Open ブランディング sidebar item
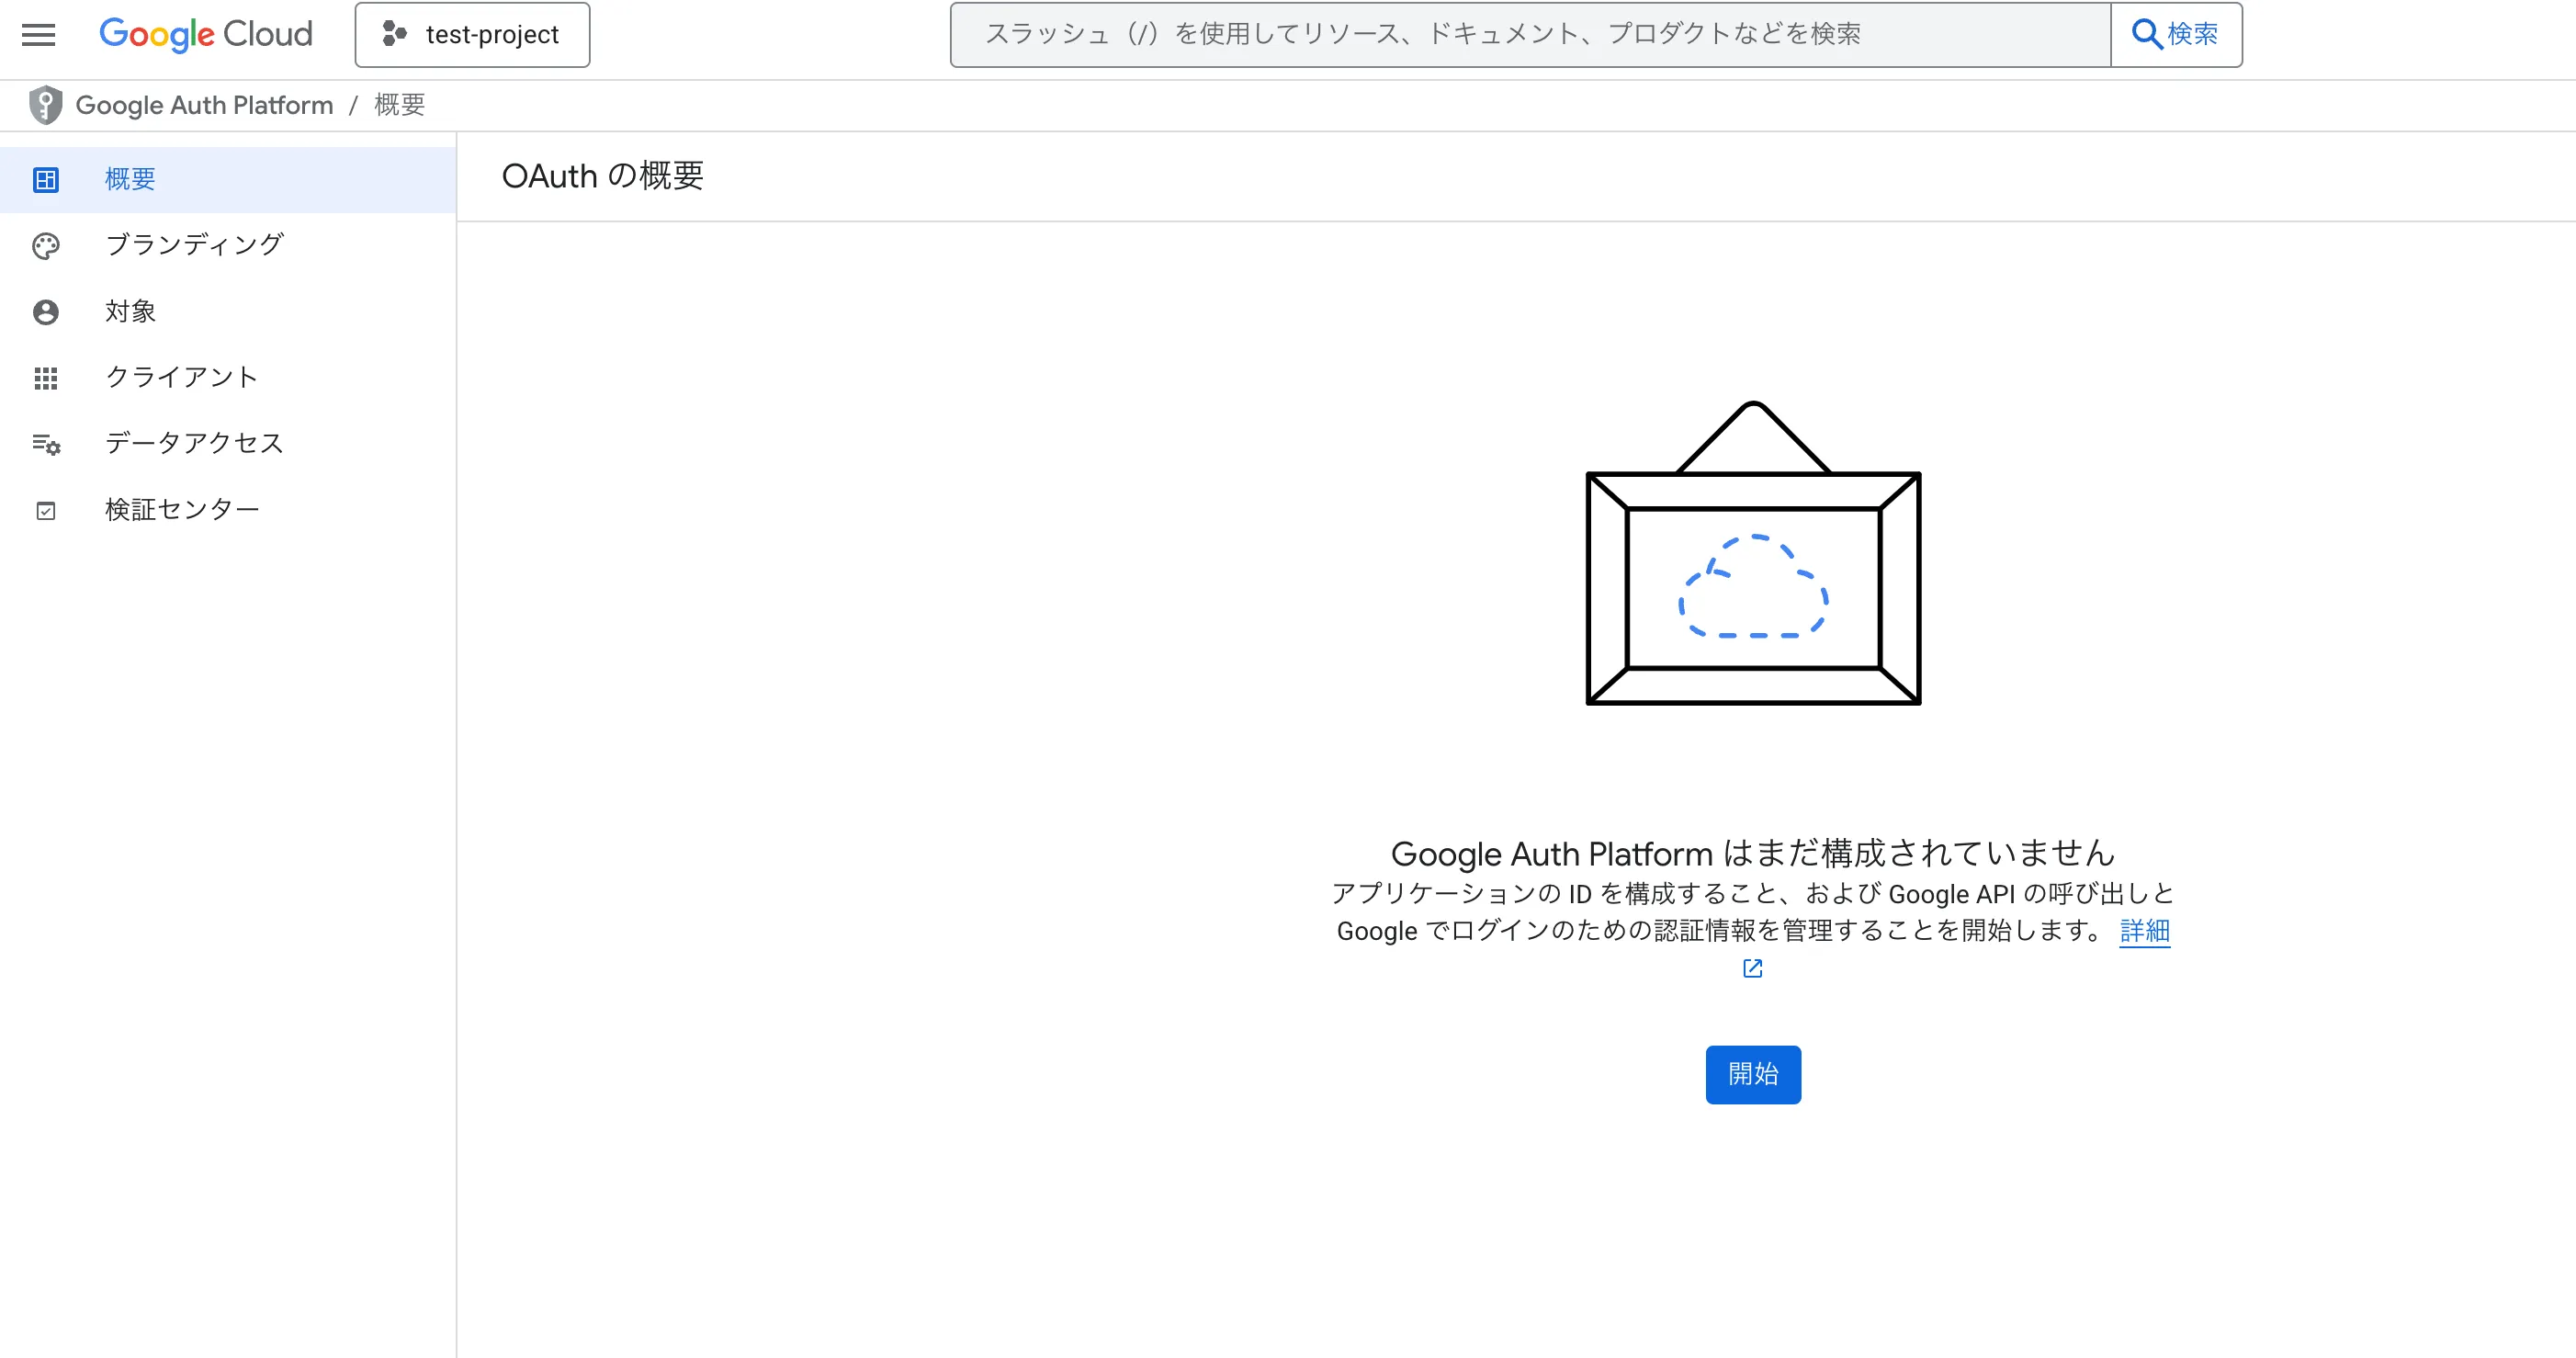 tap(194, 245)
